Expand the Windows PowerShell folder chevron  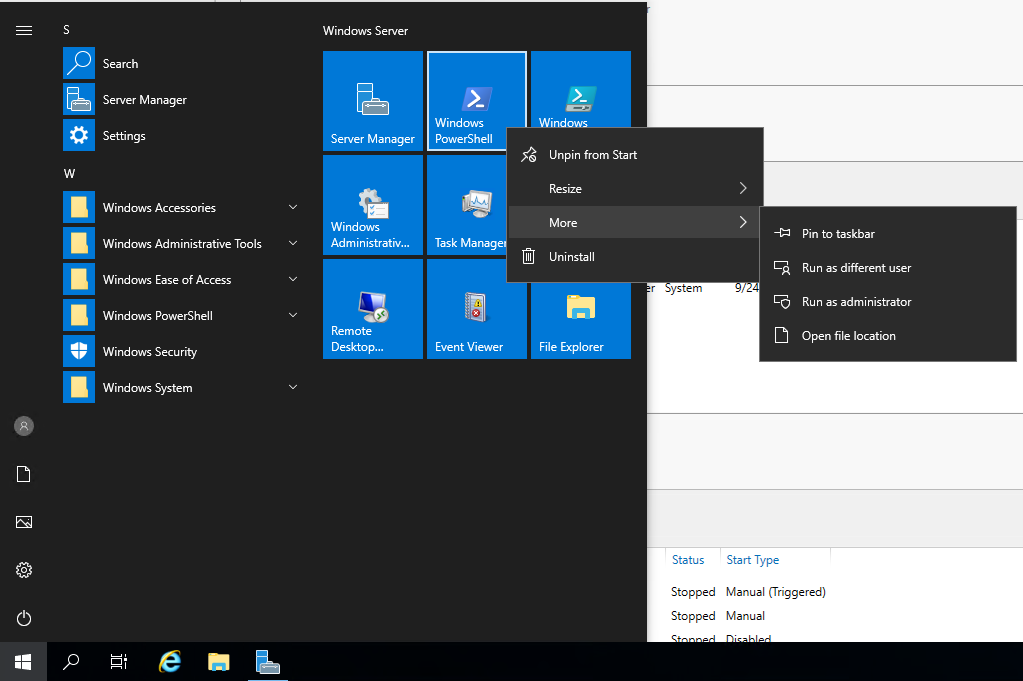click(x=293, y=315)
